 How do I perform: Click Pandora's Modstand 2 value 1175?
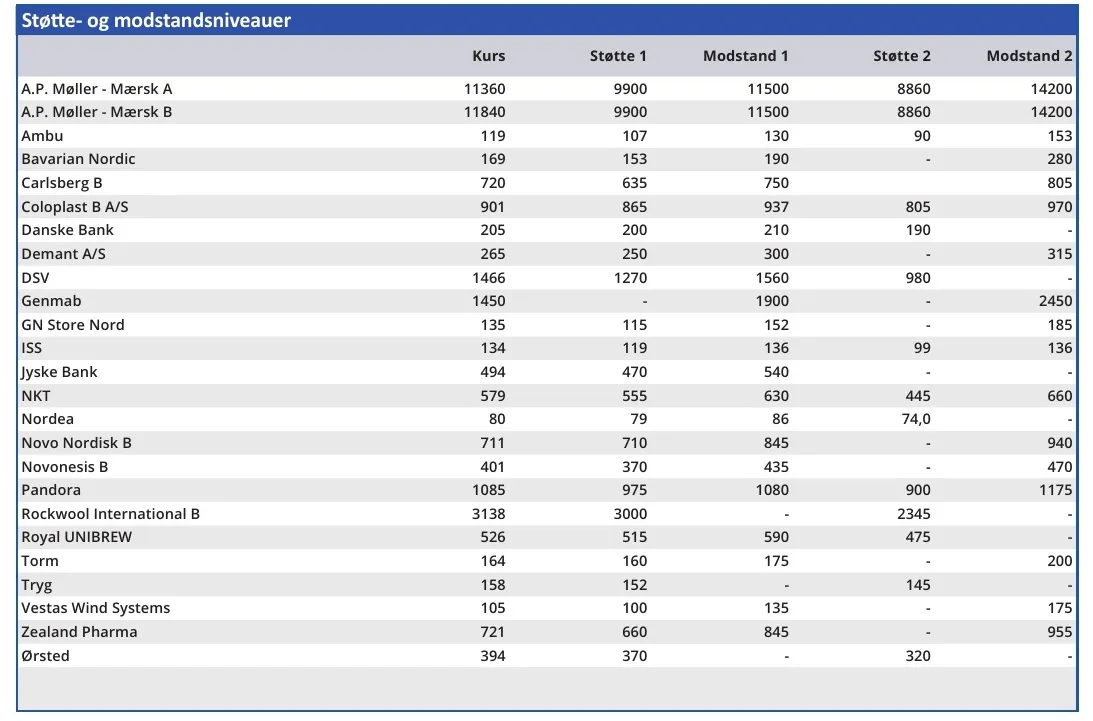click(1054, 490)
